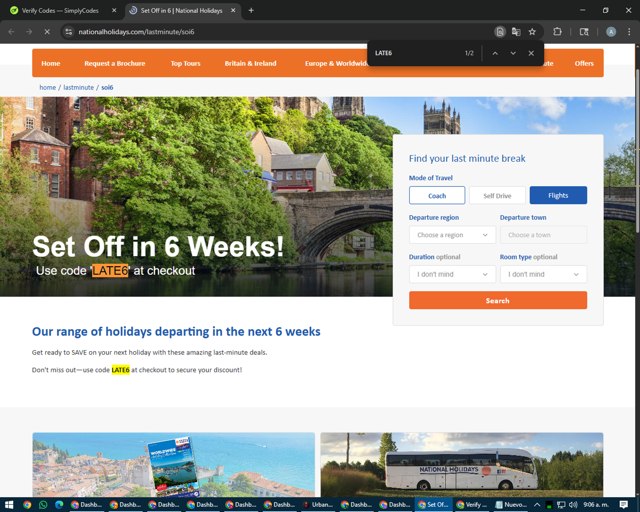Click the orange Search button
This screenshot has height=512, width=640.
(498, 301)
